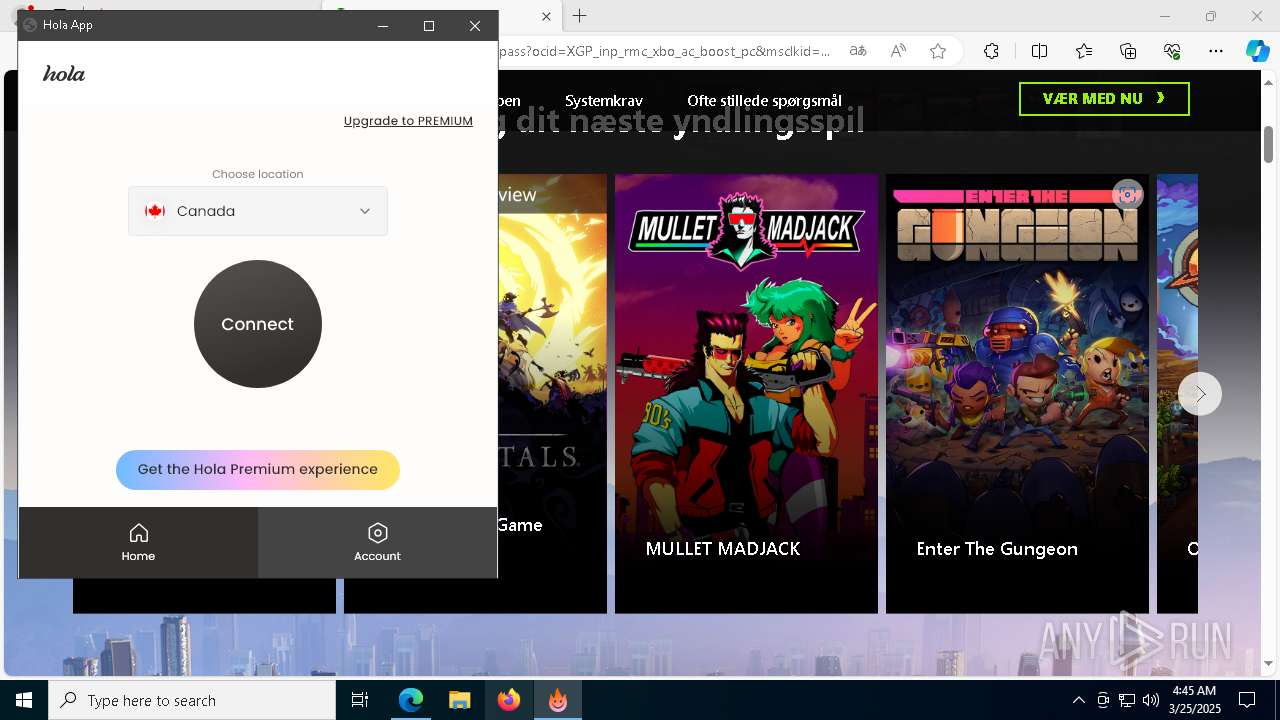Open the MULLET MADJACK game card
1280x720 pixels.
pyautogui.click(x=746, y=393)
